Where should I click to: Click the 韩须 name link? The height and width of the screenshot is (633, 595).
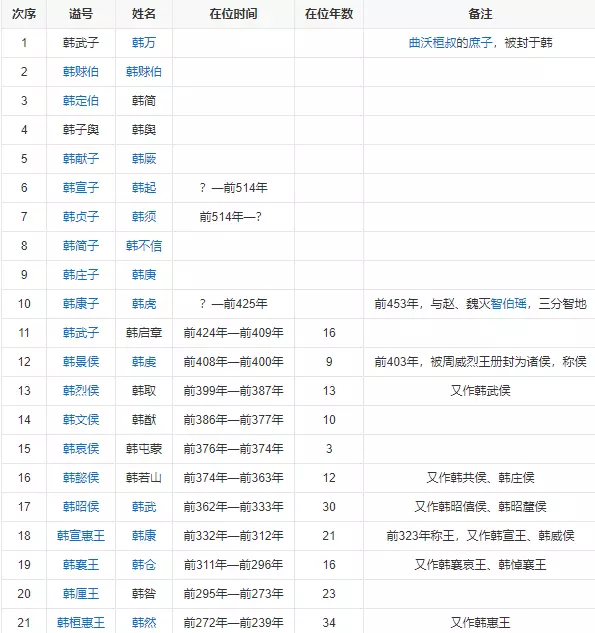(144, 217)
